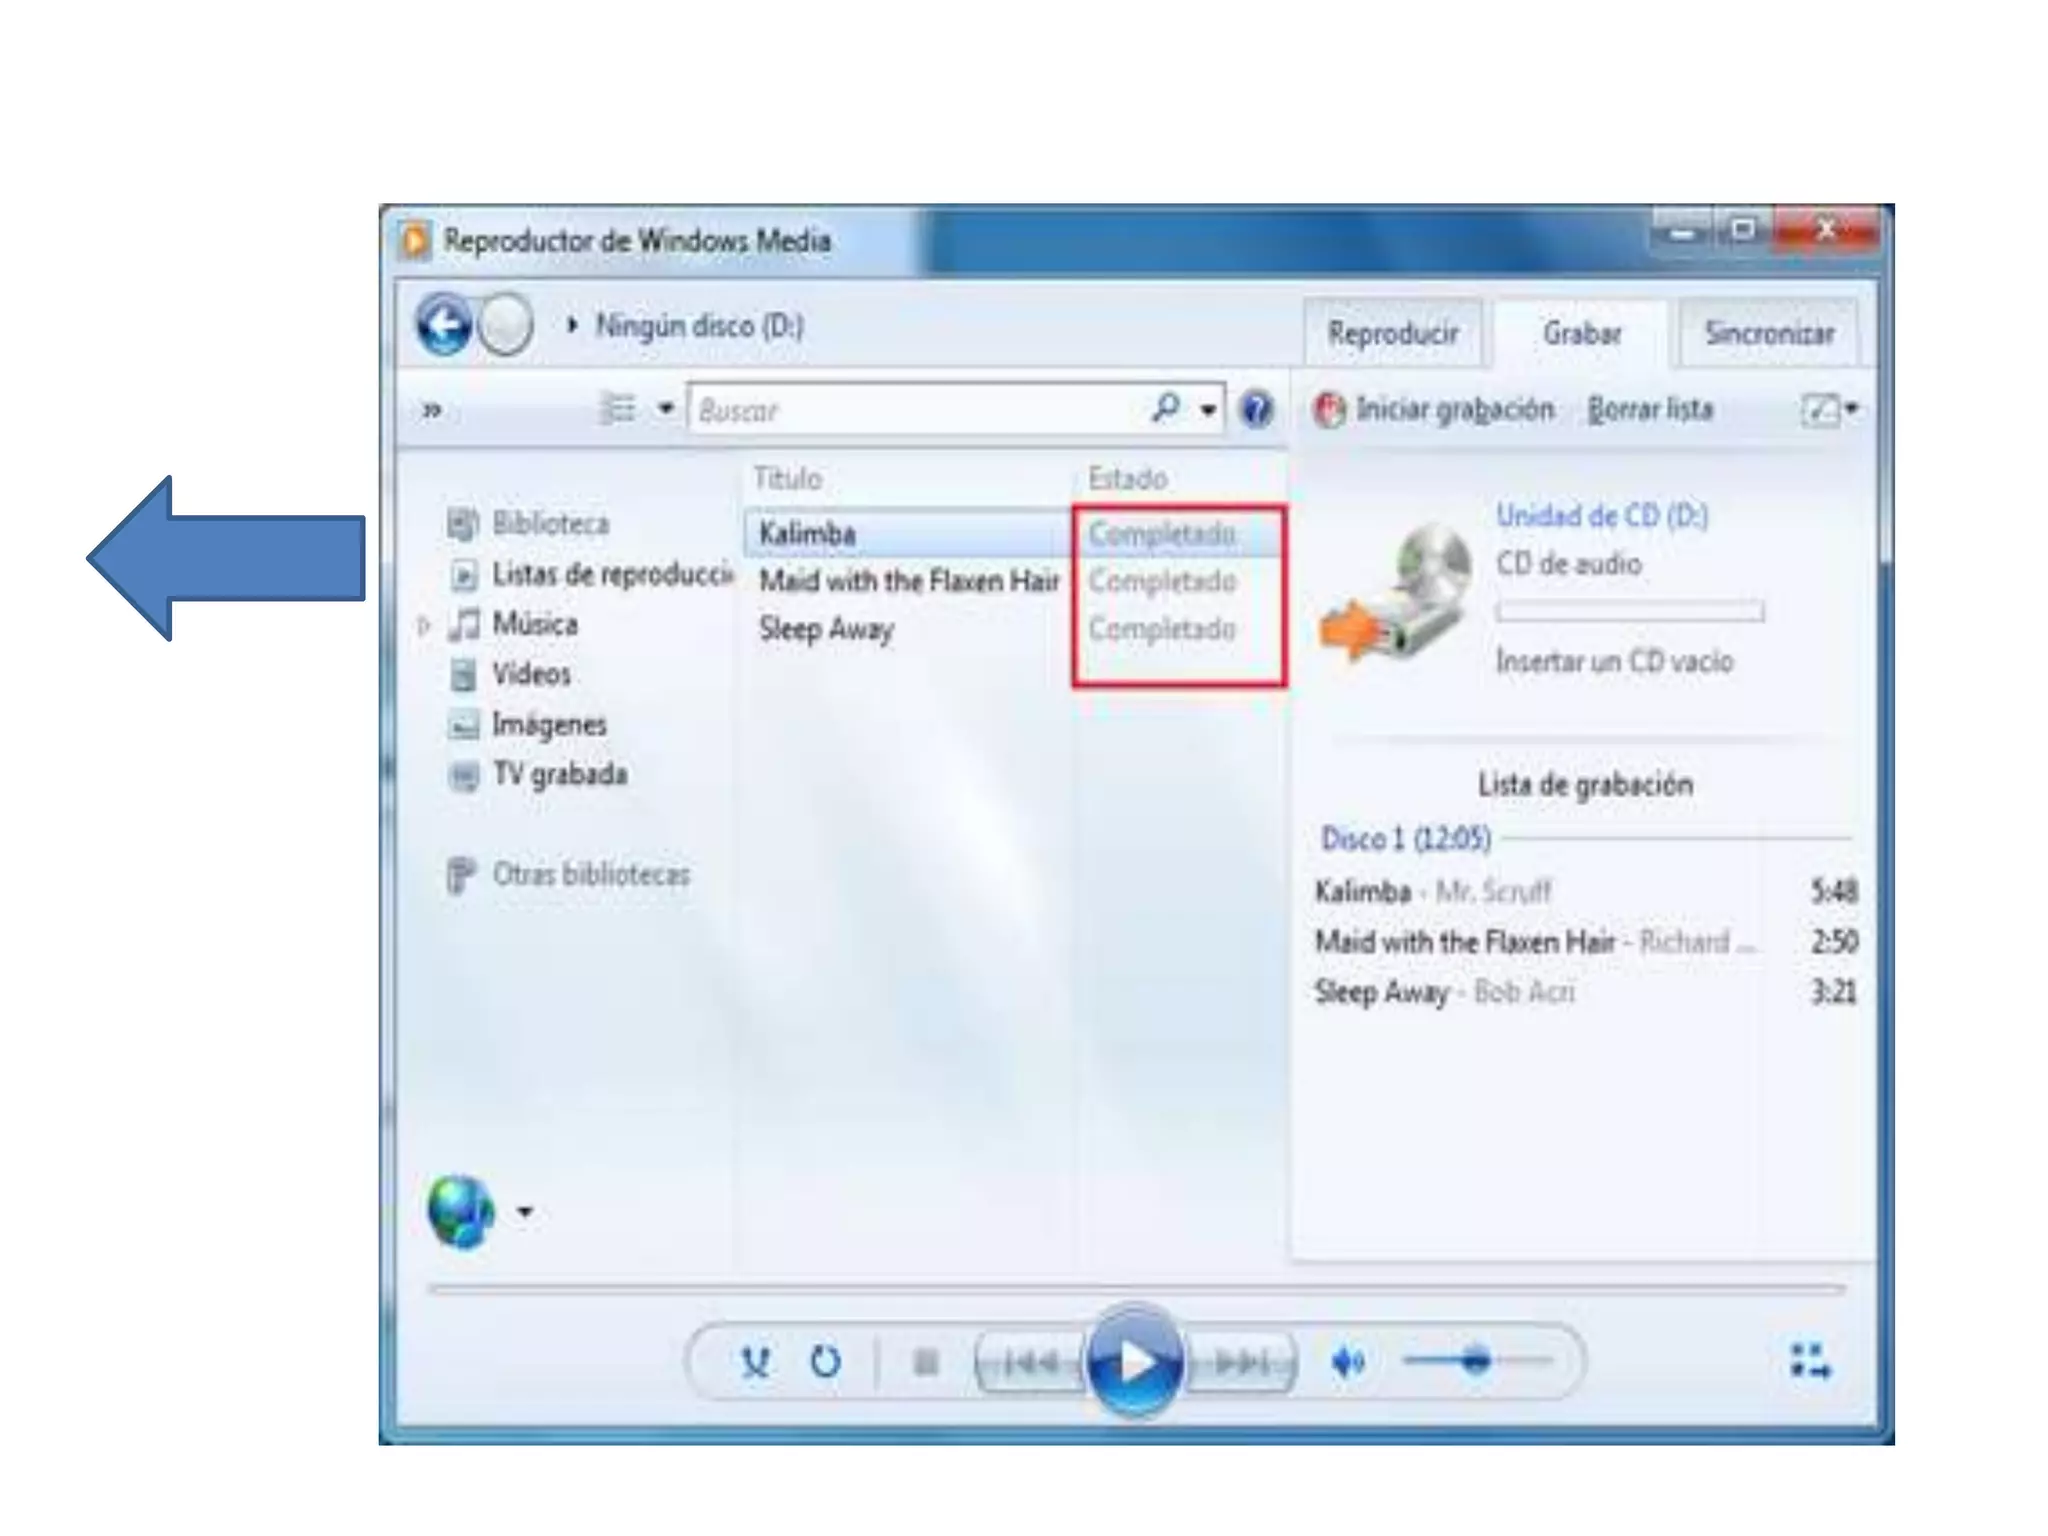The image size is (2048, 1536).
Task: Switch to now playing mode icon
Action: click(x=1810, y=1361)
